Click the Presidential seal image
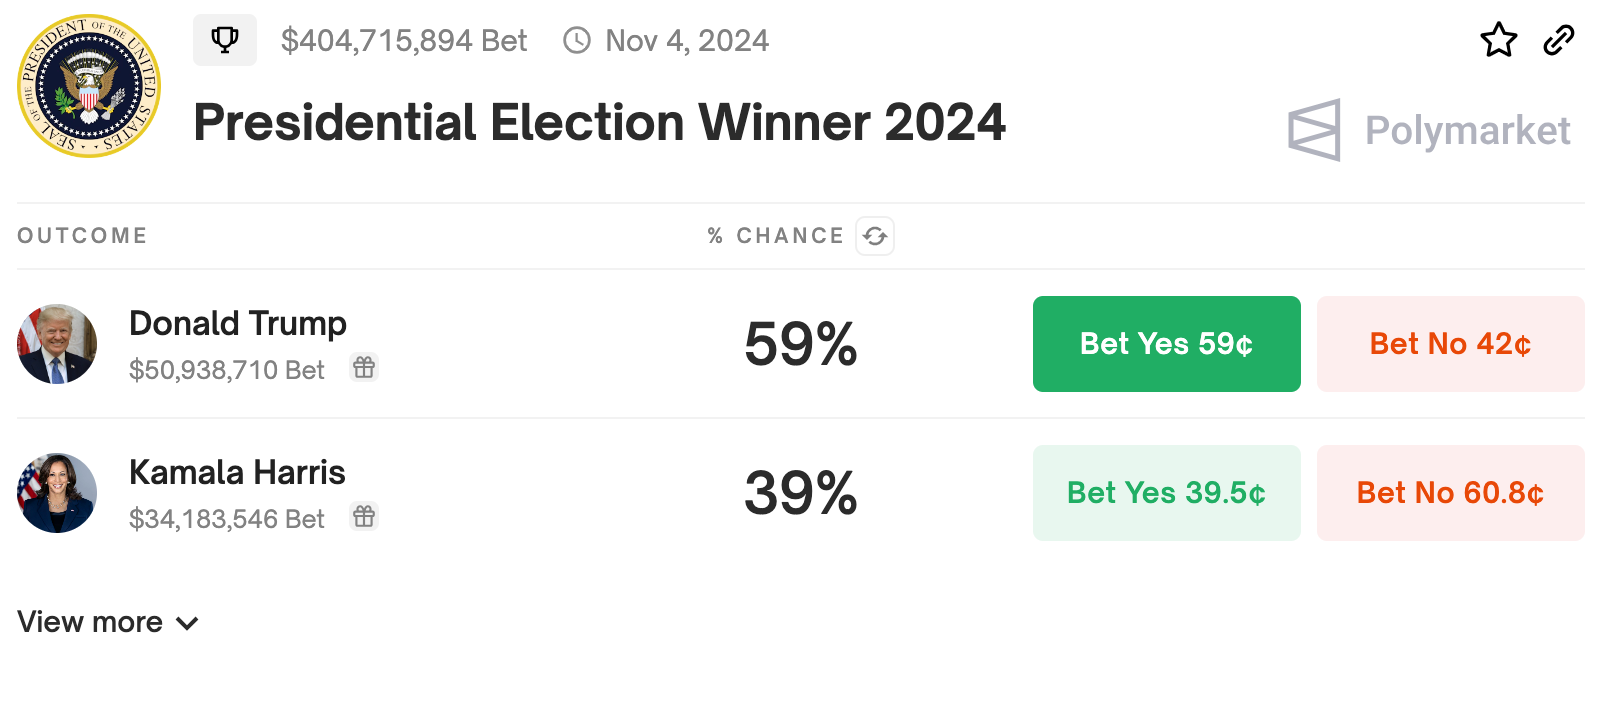1605x708 pixels. tap(89, 86)
